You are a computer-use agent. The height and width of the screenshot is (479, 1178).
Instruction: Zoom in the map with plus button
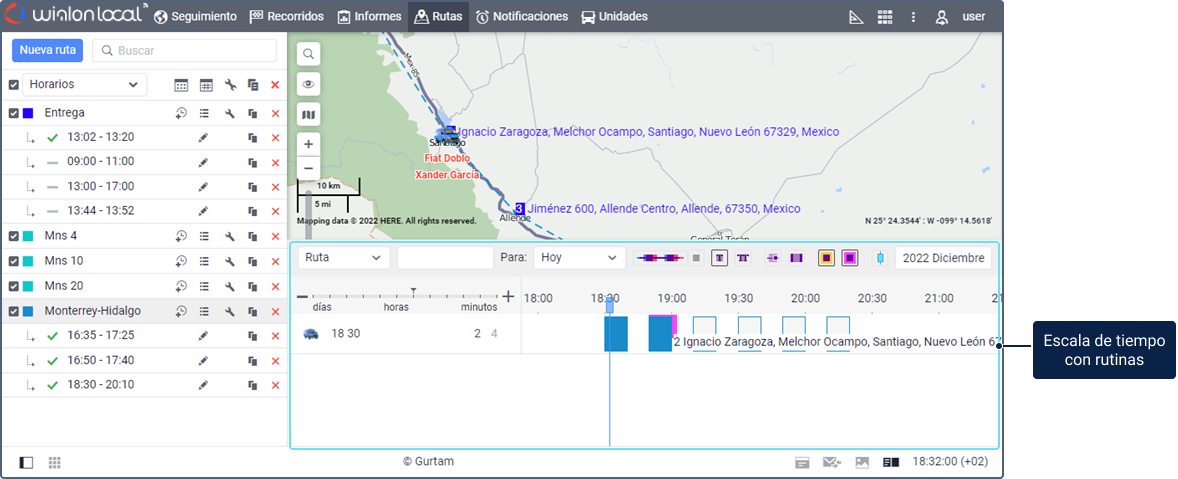[x=309, y=144]
